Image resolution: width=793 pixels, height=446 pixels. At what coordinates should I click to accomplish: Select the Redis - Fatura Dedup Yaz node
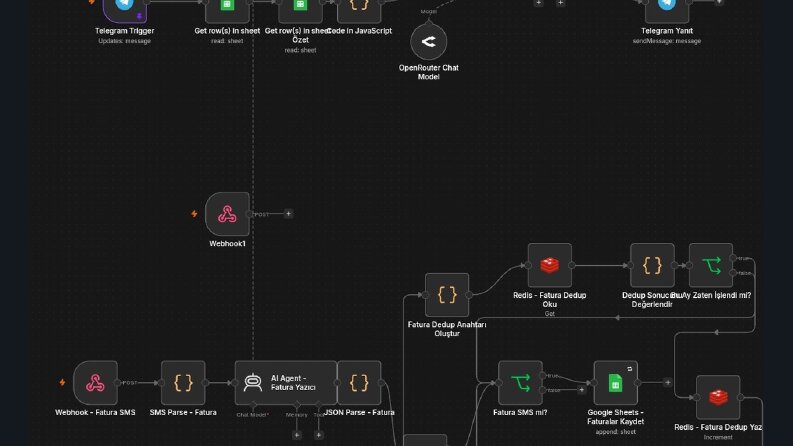point(718,397)
